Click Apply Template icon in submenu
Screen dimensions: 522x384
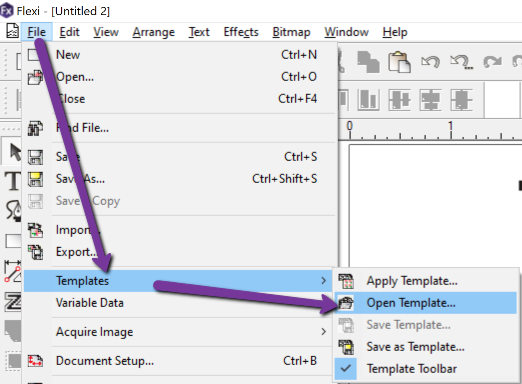tap(346, 281)
